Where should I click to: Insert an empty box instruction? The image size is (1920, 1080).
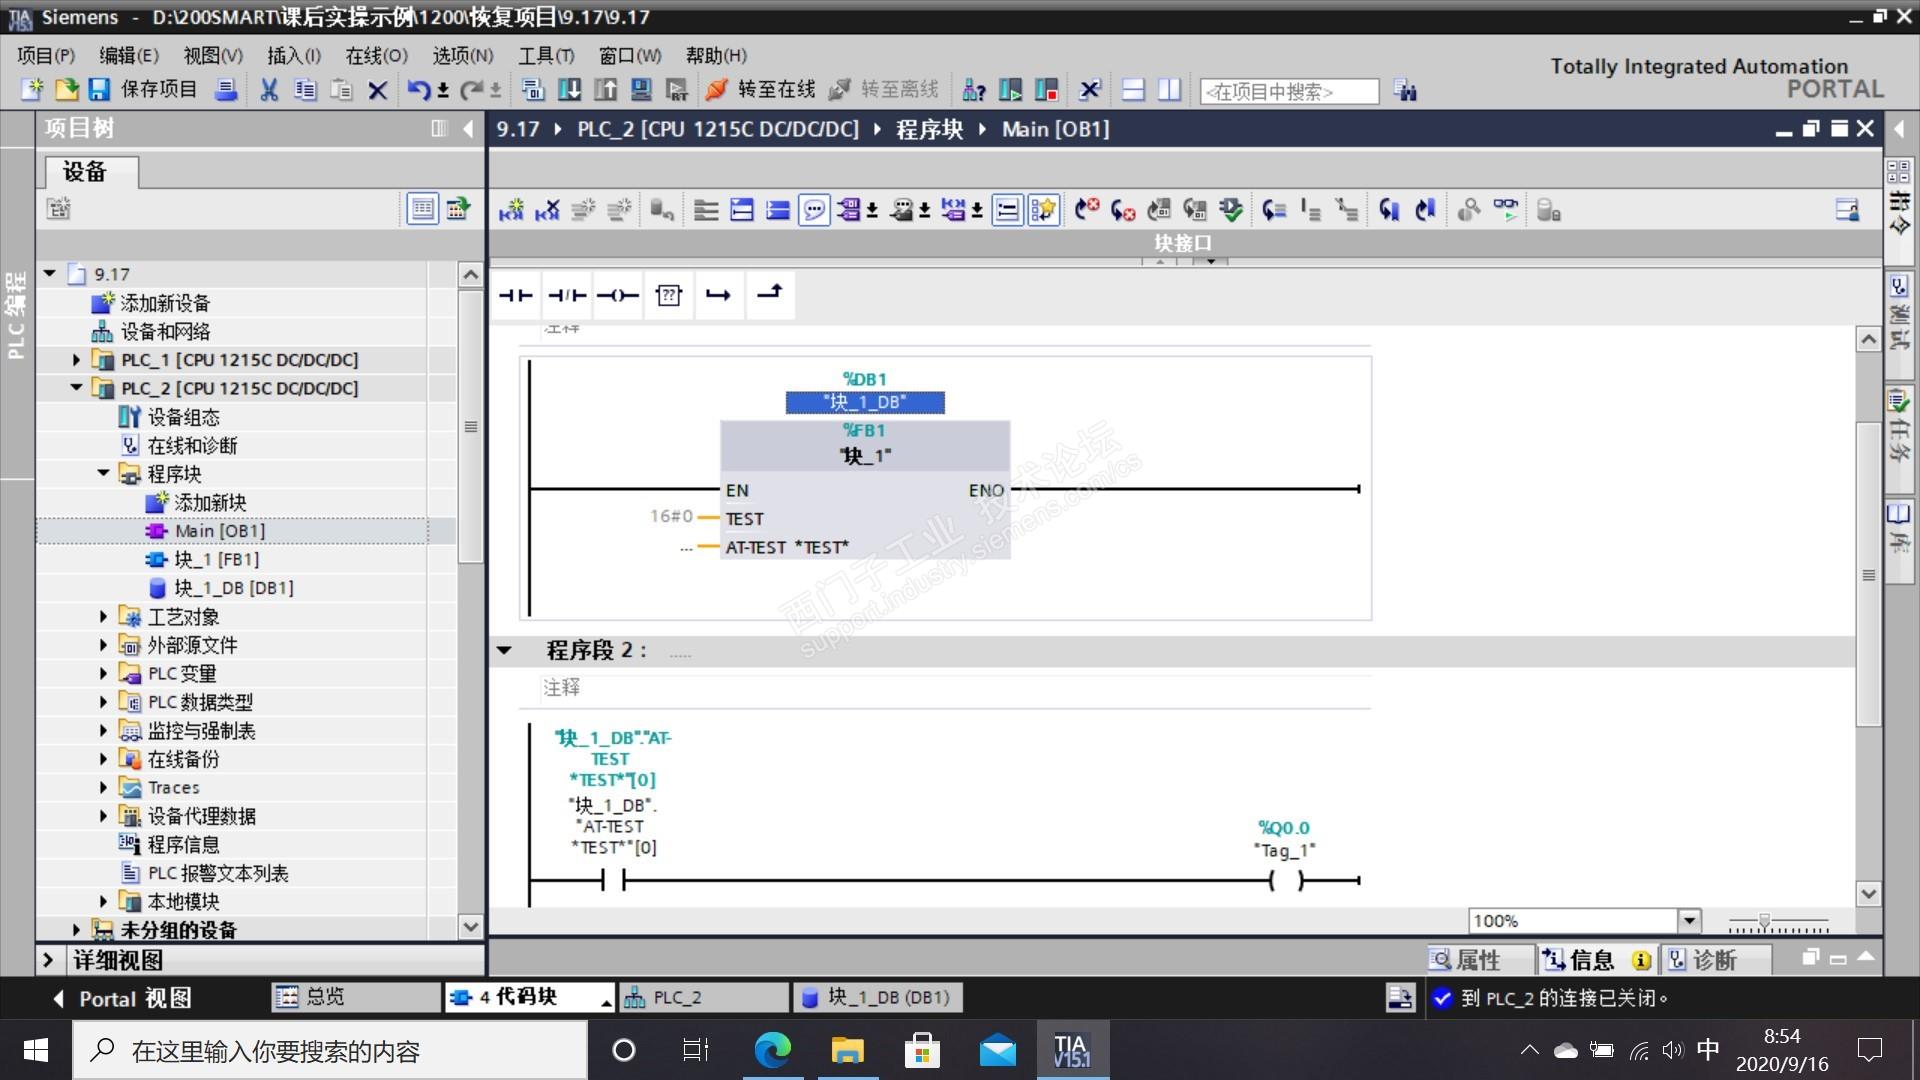point(668,295)
